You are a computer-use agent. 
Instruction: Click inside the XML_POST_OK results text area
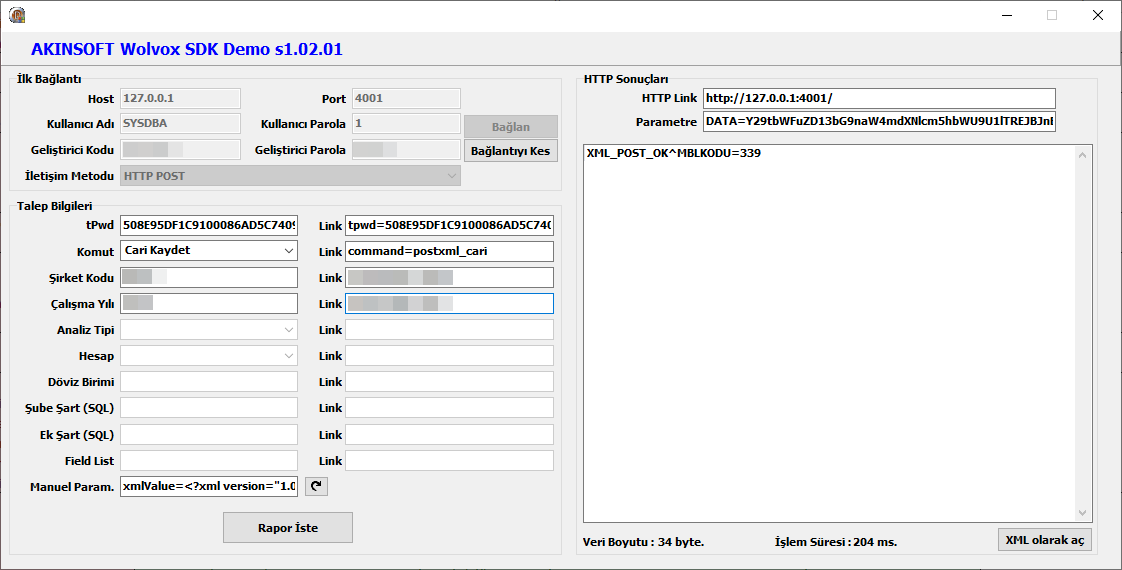tap(830, 330)
